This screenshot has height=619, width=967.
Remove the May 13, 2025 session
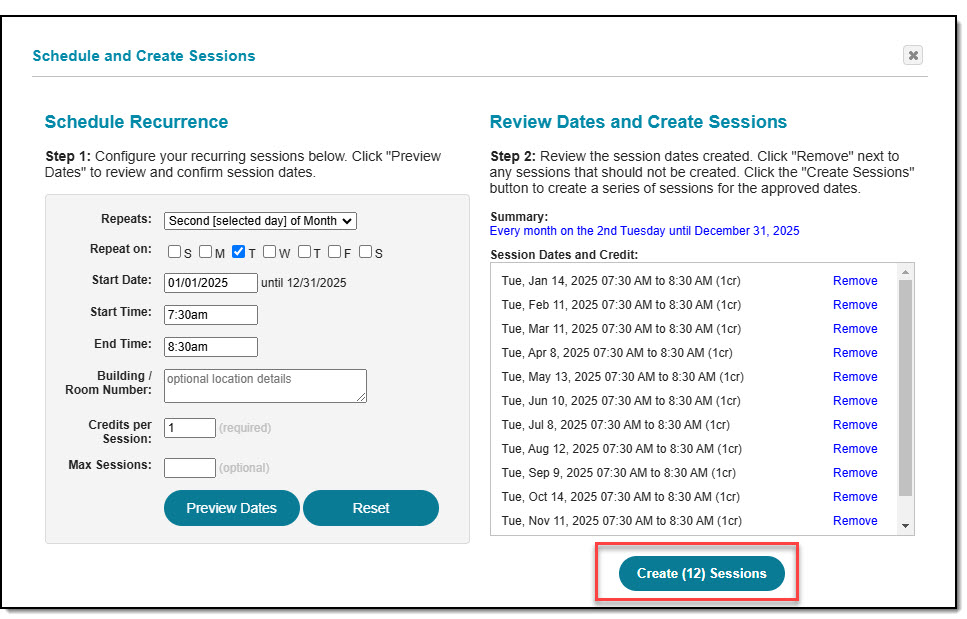point(855,377)
